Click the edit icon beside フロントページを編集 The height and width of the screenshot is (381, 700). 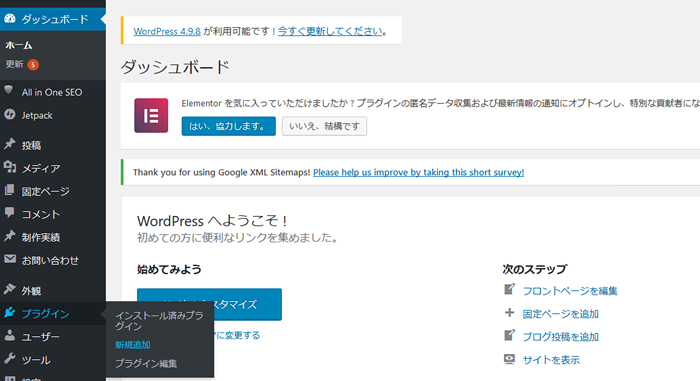[x=509, y=289]
